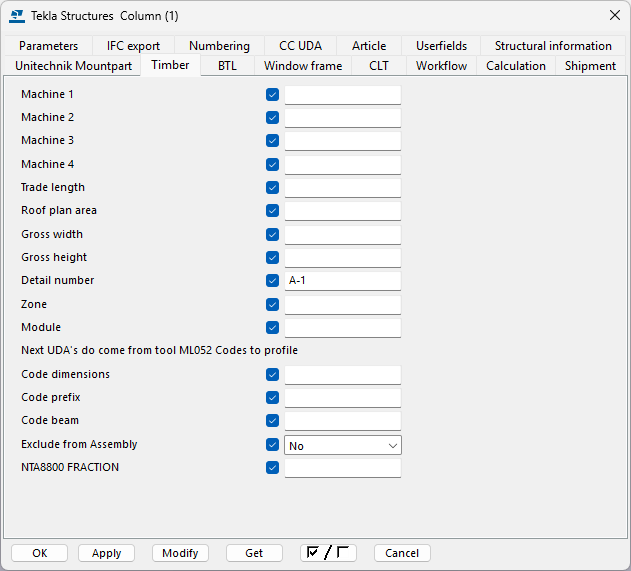Uncheck the Gross width checkbox
Viewport: 631px width, 571px height.
pyautogui.click(x=272, y=235)
